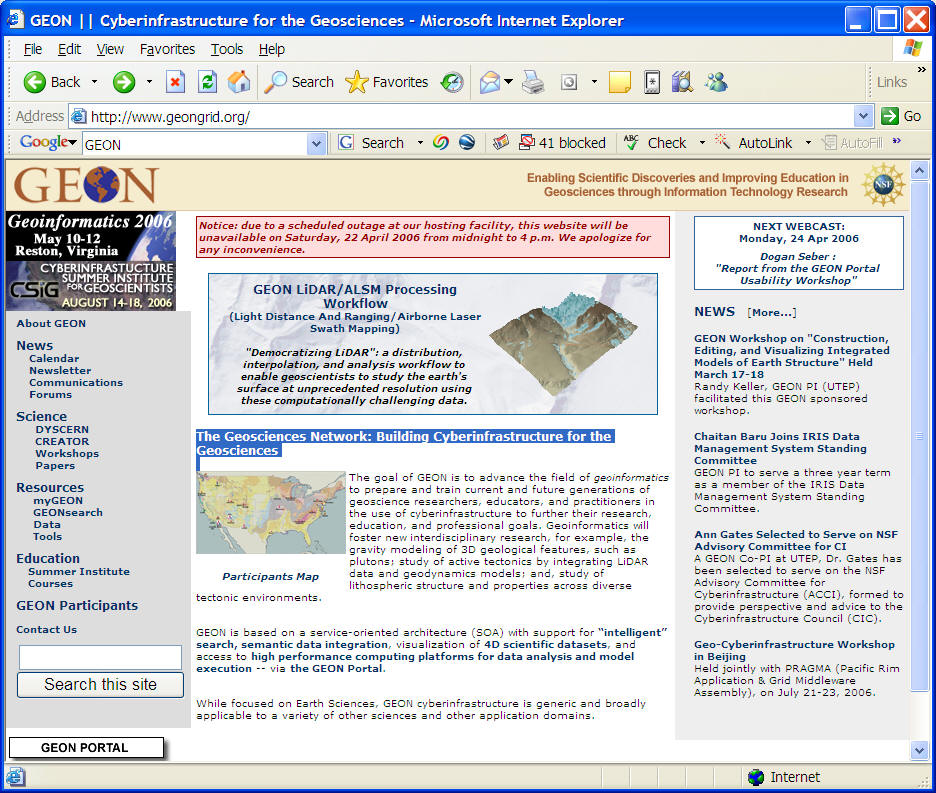
Task: Click the 41 blocked popup blocker icon
Action: point(526,143)
